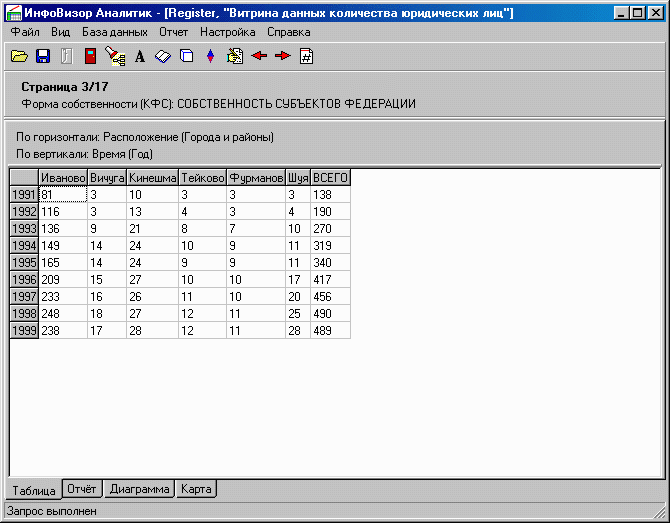Click the grayed-out document toolbar icon
670x523 pixels.
pyautogui.click(x=67, y=56)
